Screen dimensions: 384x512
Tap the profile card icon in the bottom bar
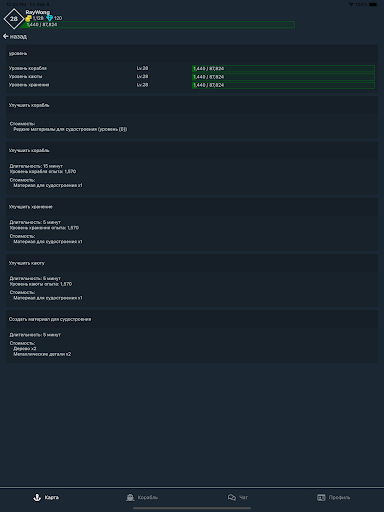pyautogui.click(x=321, y=497)
